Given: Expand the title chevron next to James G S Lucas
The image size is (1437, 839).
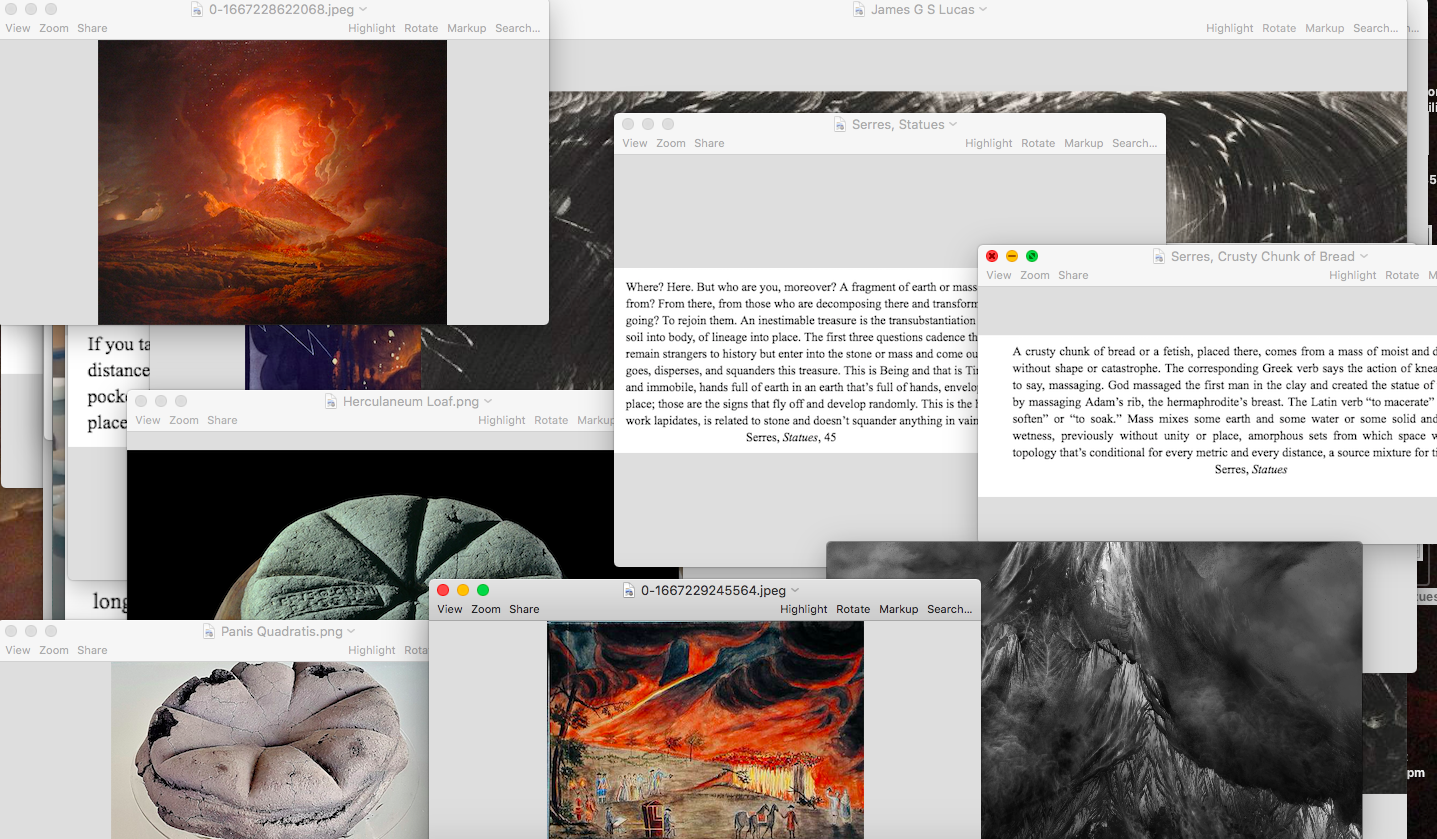Looking at the screenshot, I should coord(983,10).
